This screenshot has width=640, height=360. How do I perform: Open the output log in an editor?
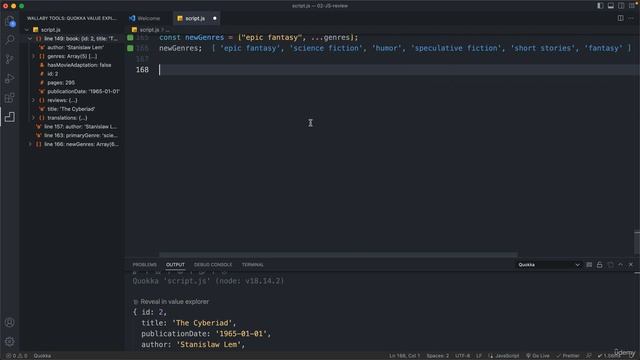click(610, 265)
